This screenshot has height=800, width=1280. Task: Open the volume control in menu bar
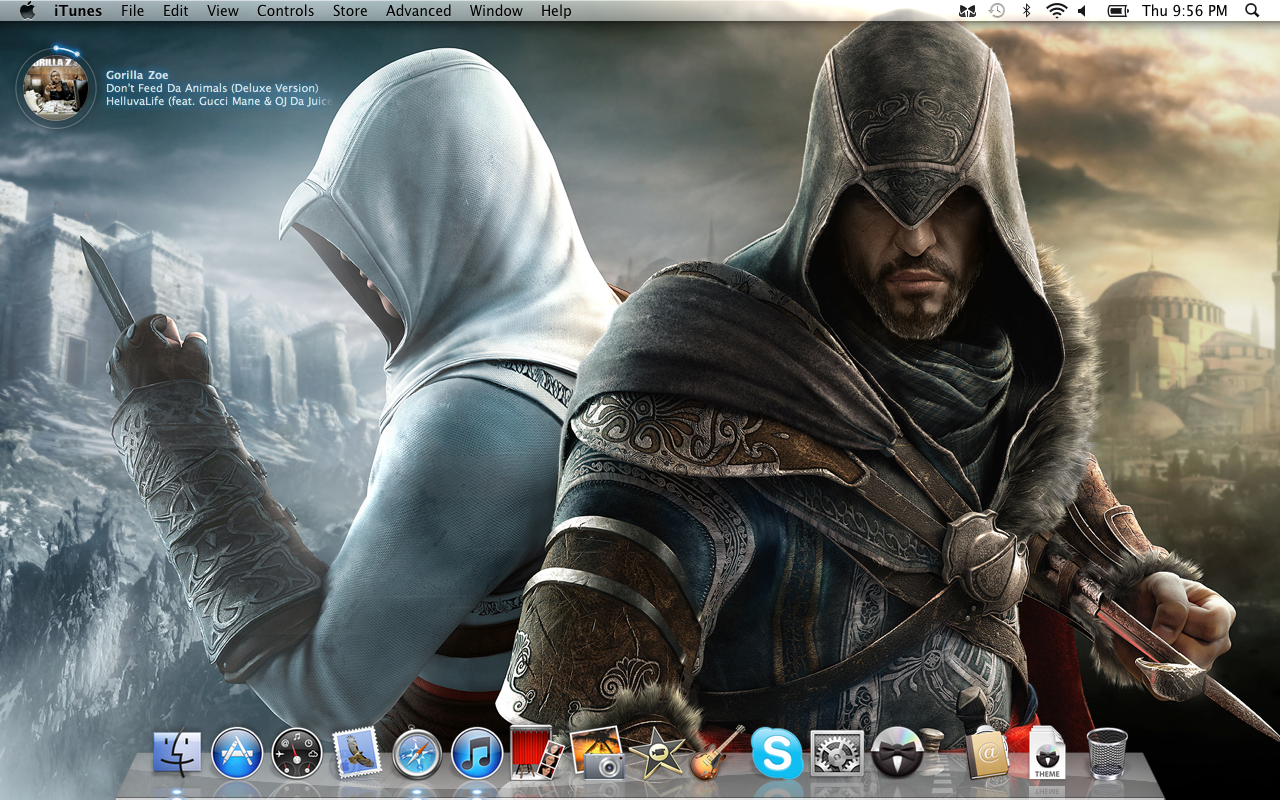tap(1083, 11)
